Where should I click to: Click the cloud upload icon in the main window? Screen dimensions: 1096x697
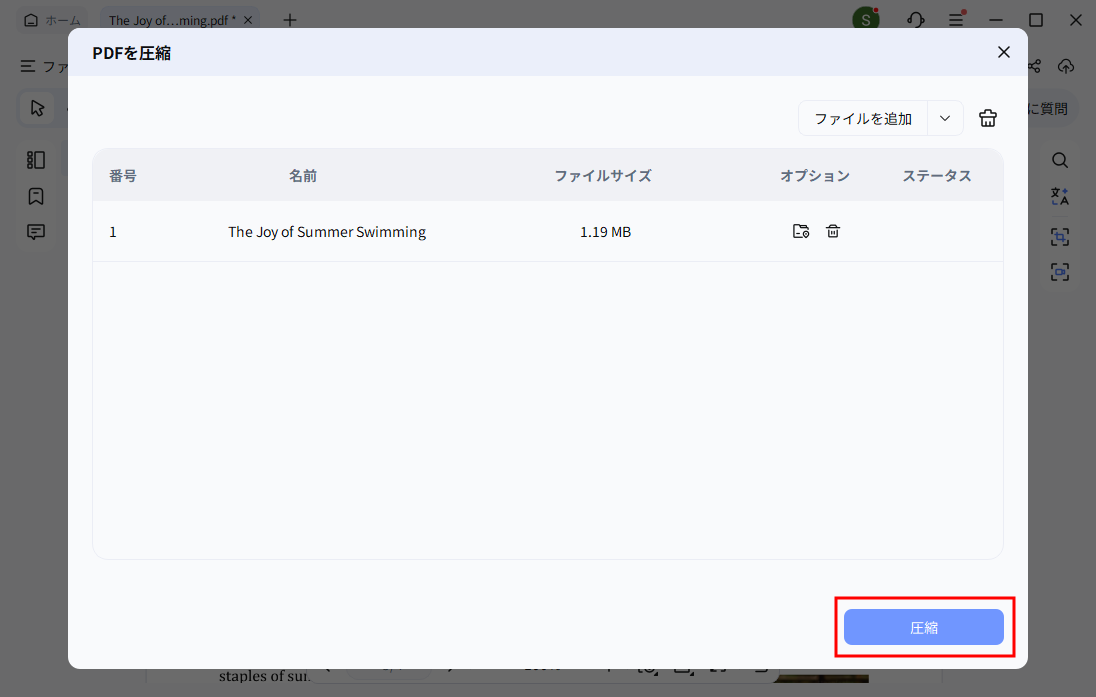[x=1065, y=66]
